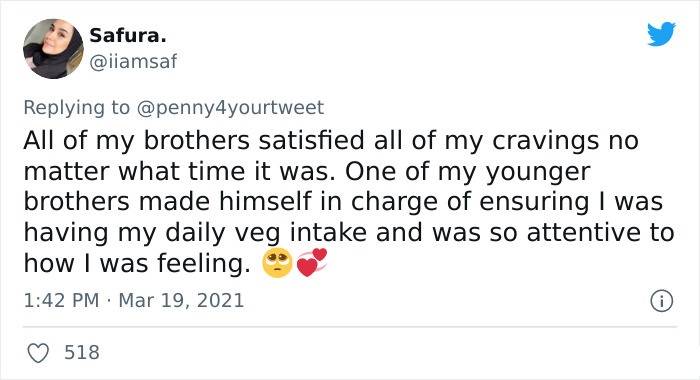Viewport: 700px width, 380px height.
Task: Click the revolving hearts emoji
Action: pos(312,262)
